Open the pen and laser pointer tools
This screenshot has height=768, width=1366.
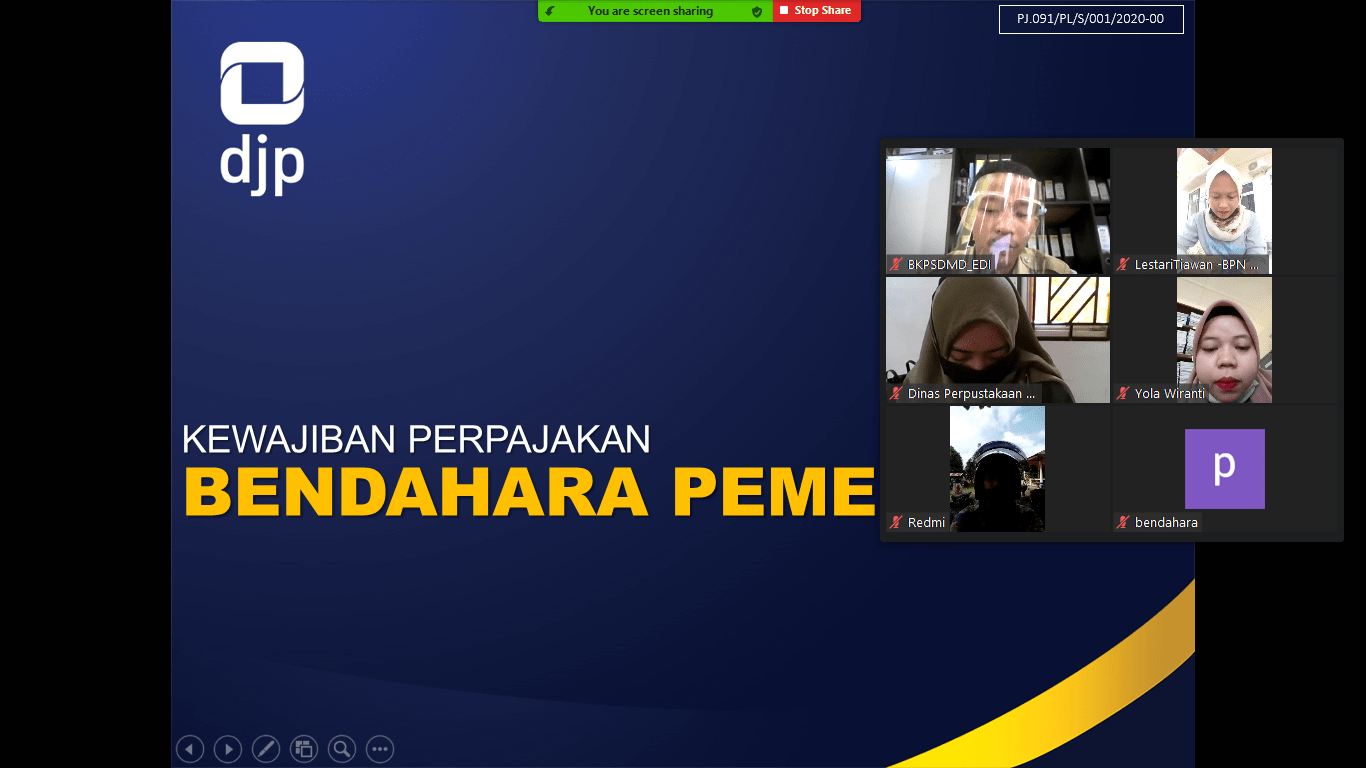266,749
